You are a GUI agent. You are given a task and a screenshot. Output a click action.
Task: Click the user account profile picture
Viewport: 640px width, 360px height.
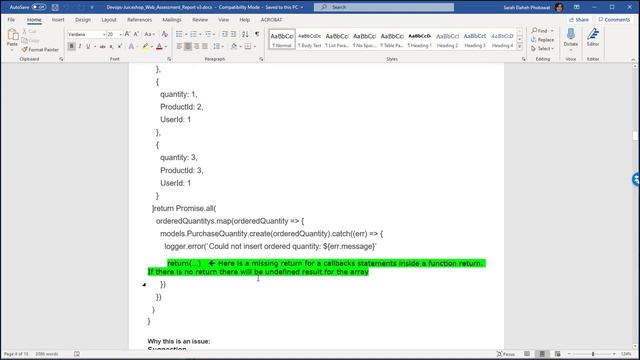click(x=559, y=7)
